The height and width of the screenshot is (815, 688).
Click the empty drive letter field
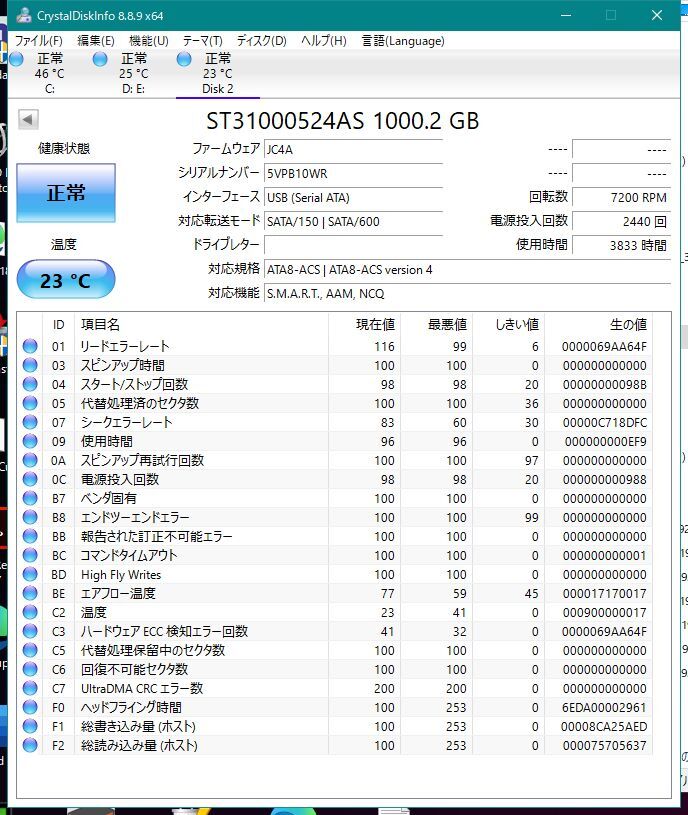tap(353, 245)
